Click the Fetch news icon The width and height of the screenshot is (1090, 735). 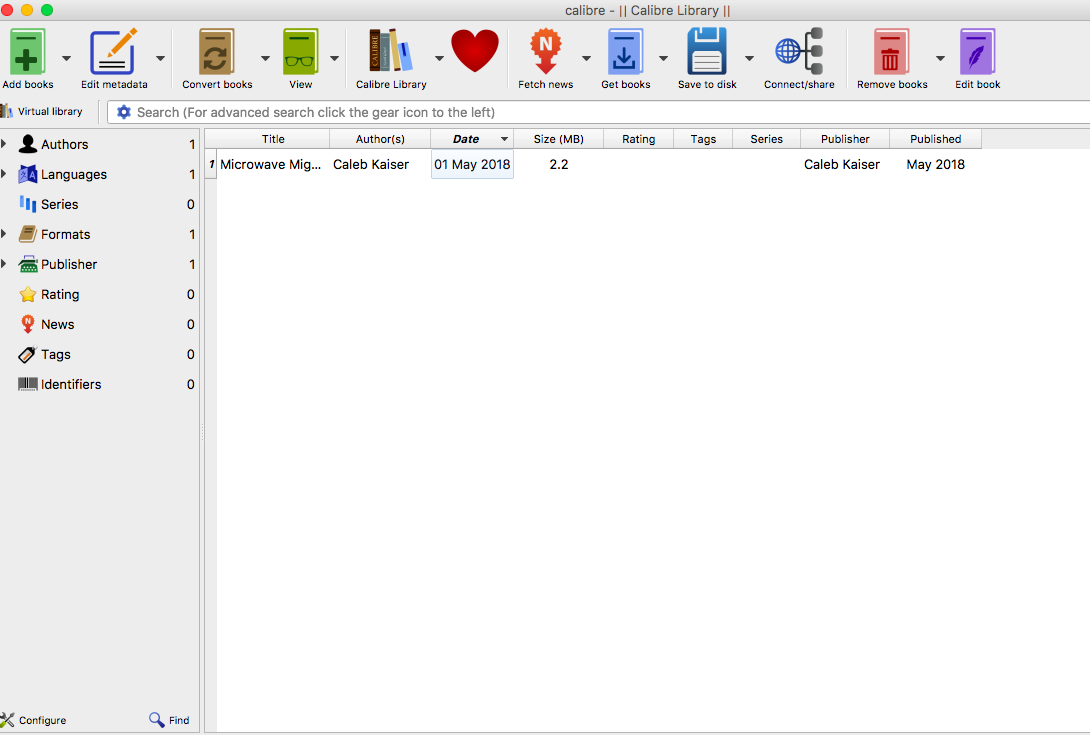click(546, 51)
